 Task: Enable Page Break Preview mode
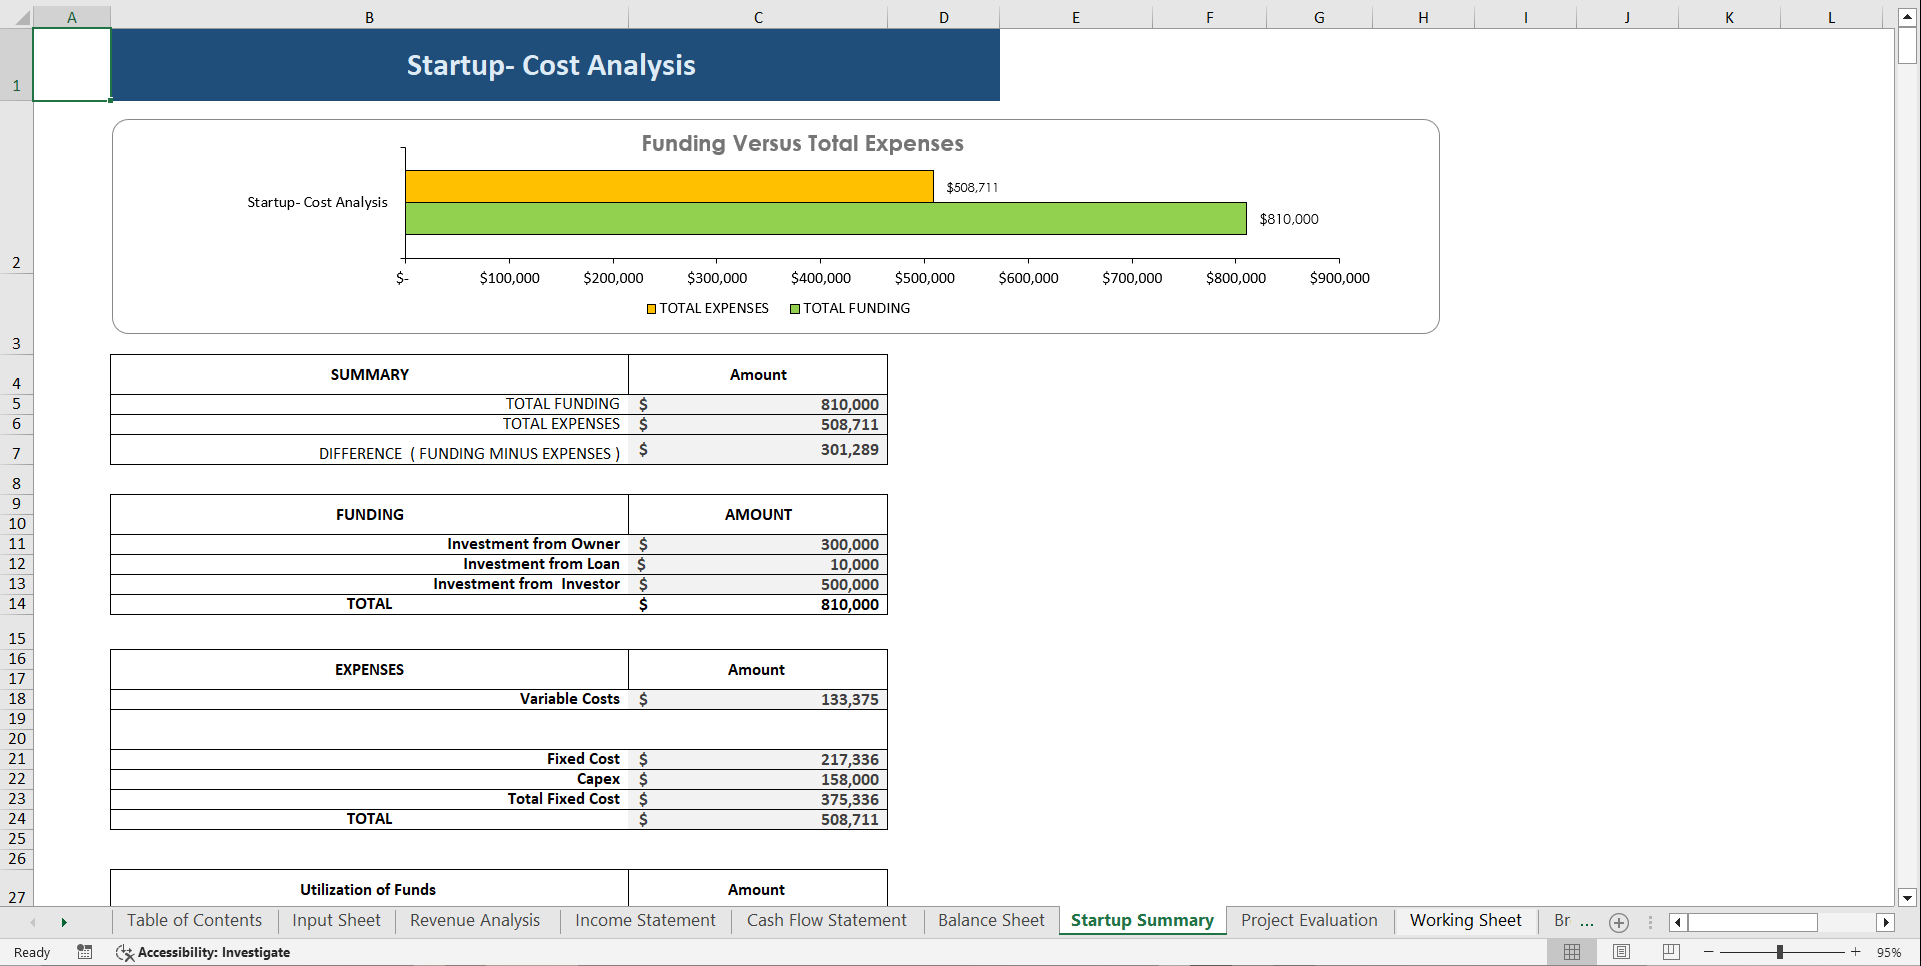click(1670, 952)
